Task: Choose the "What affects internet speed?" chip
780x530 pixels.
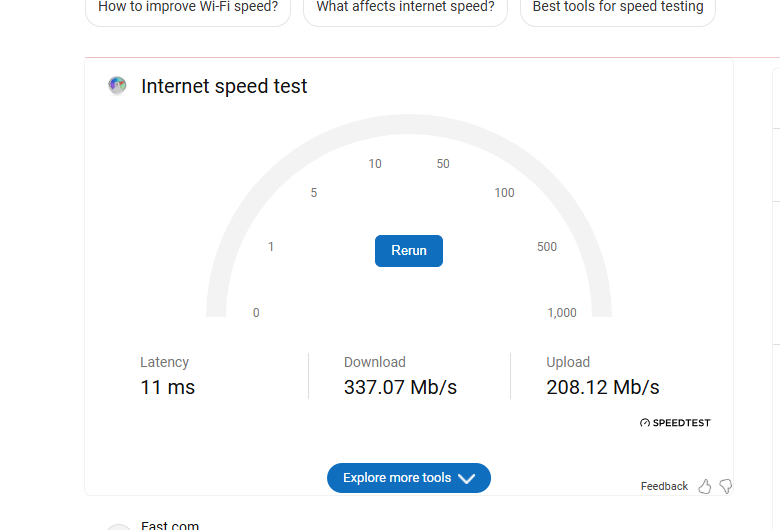Action: point(405,8)
